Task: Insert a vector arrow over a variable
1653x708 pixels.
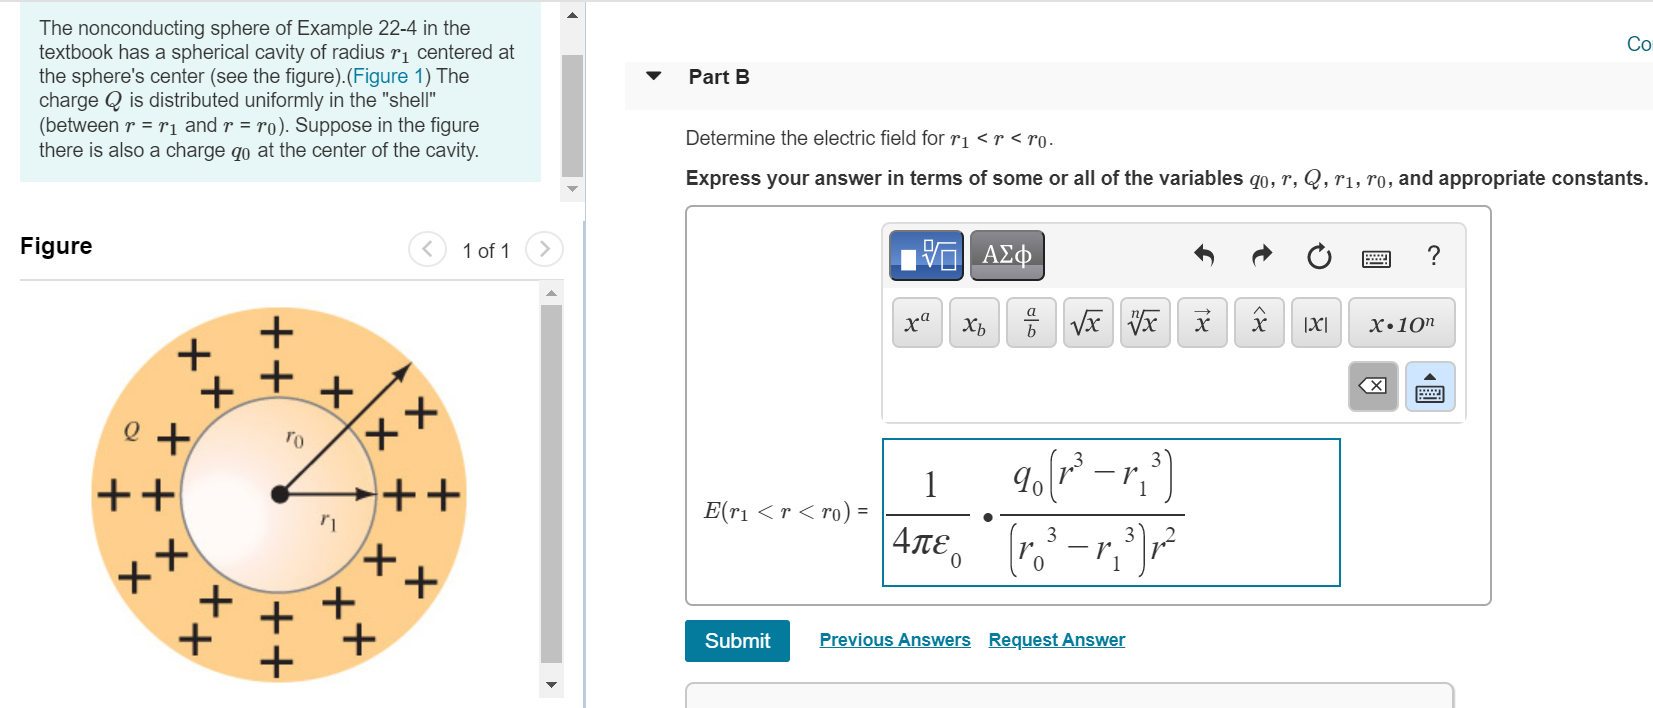Action: click(x=1201, y=322)
